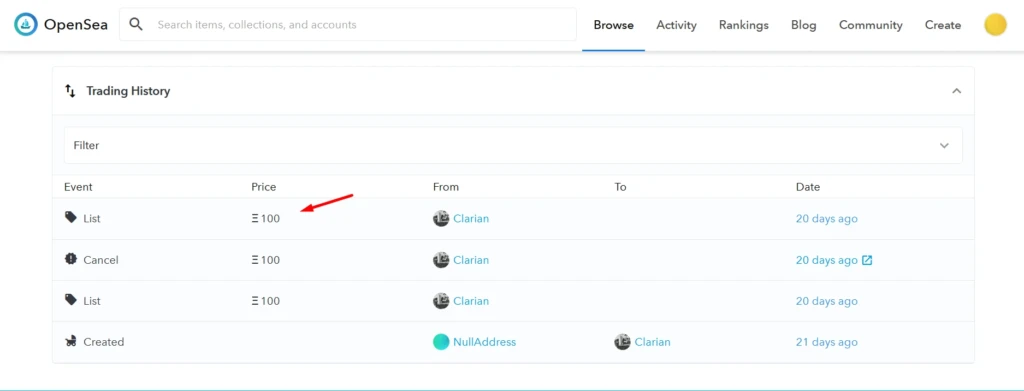Viewport: 1024px width, 391px height.
Task: Click the search magnifier icon
Action: click(136, 24)
